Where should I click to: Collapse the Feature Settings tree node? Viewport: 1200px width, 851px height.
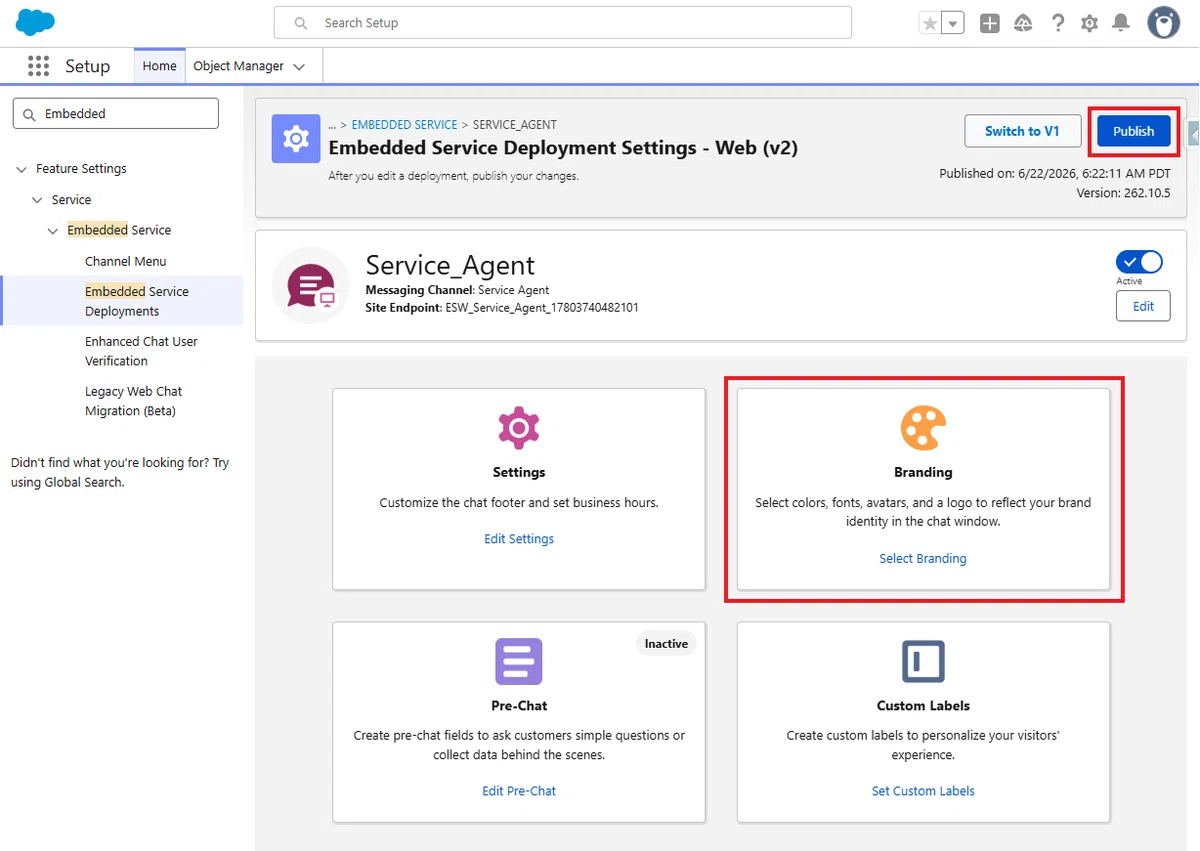click(x=21, y=169)
